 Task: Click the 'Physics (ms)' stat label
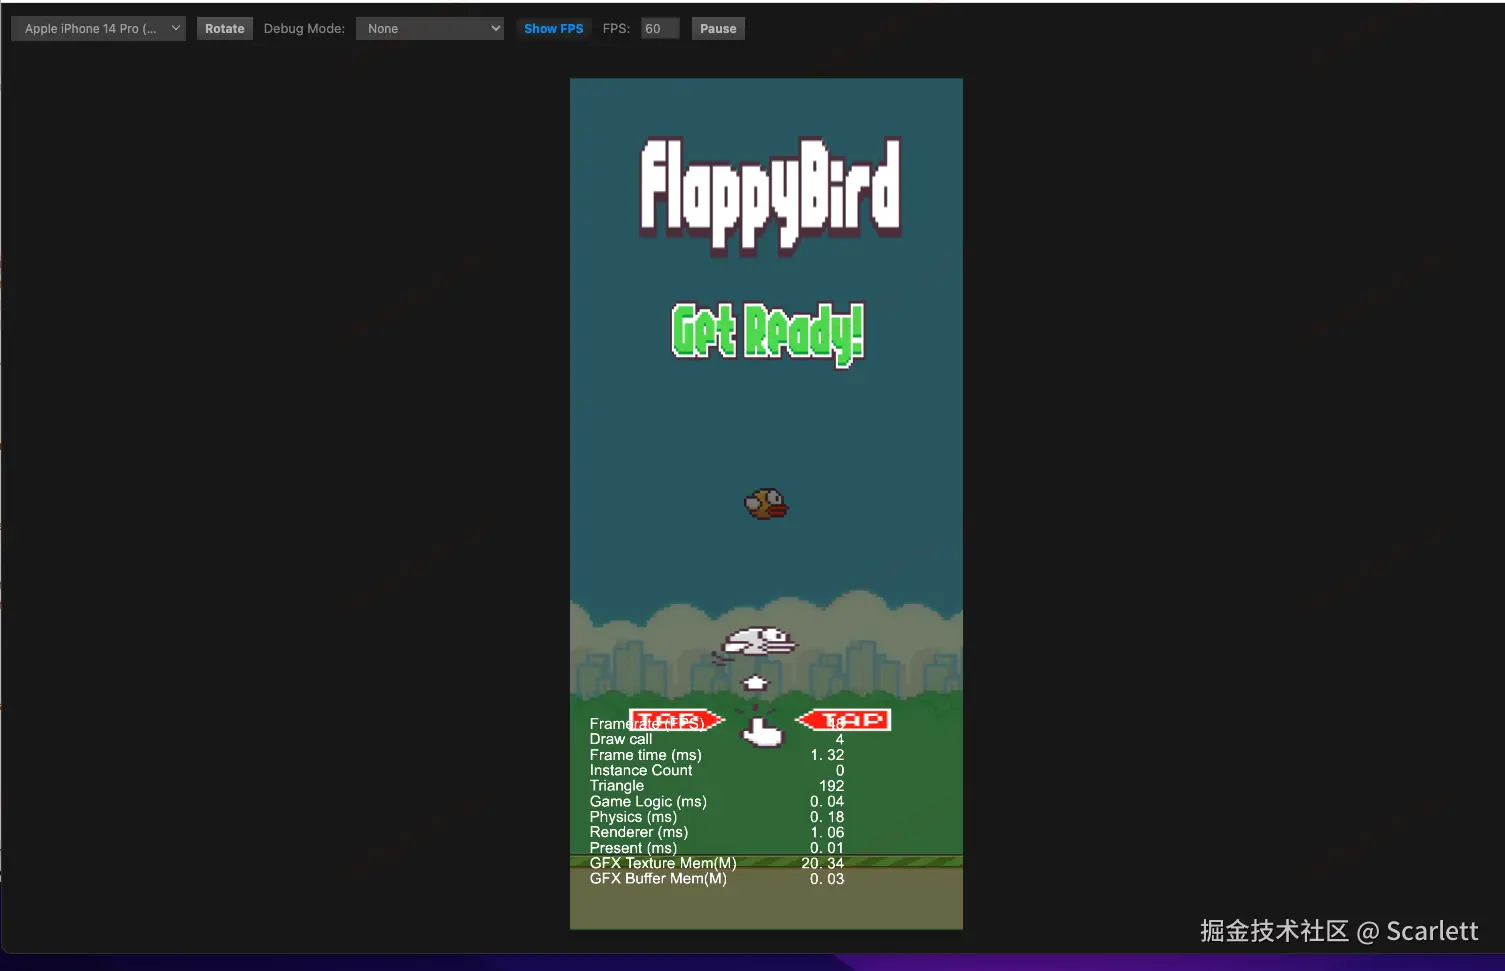tap(633, 817)
